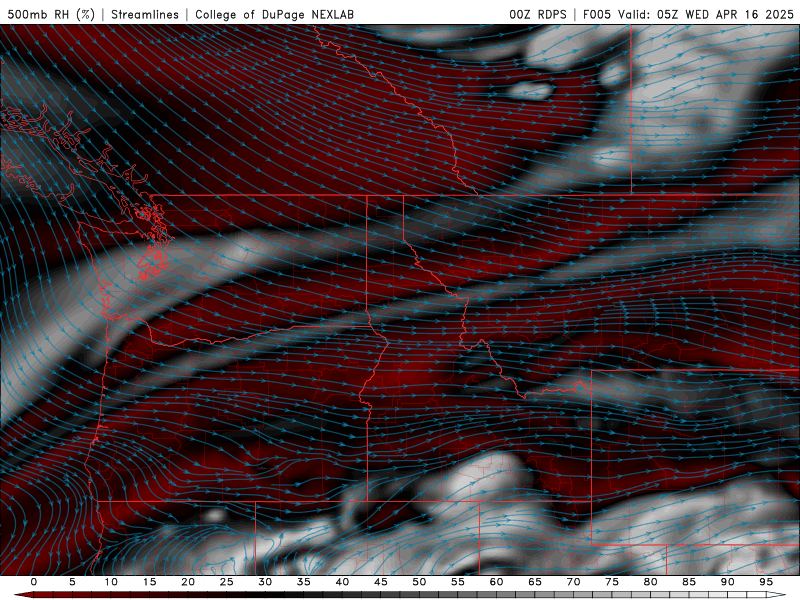
Task: Click the "55" value on the color scale
Action: click(x=458, y=582)
